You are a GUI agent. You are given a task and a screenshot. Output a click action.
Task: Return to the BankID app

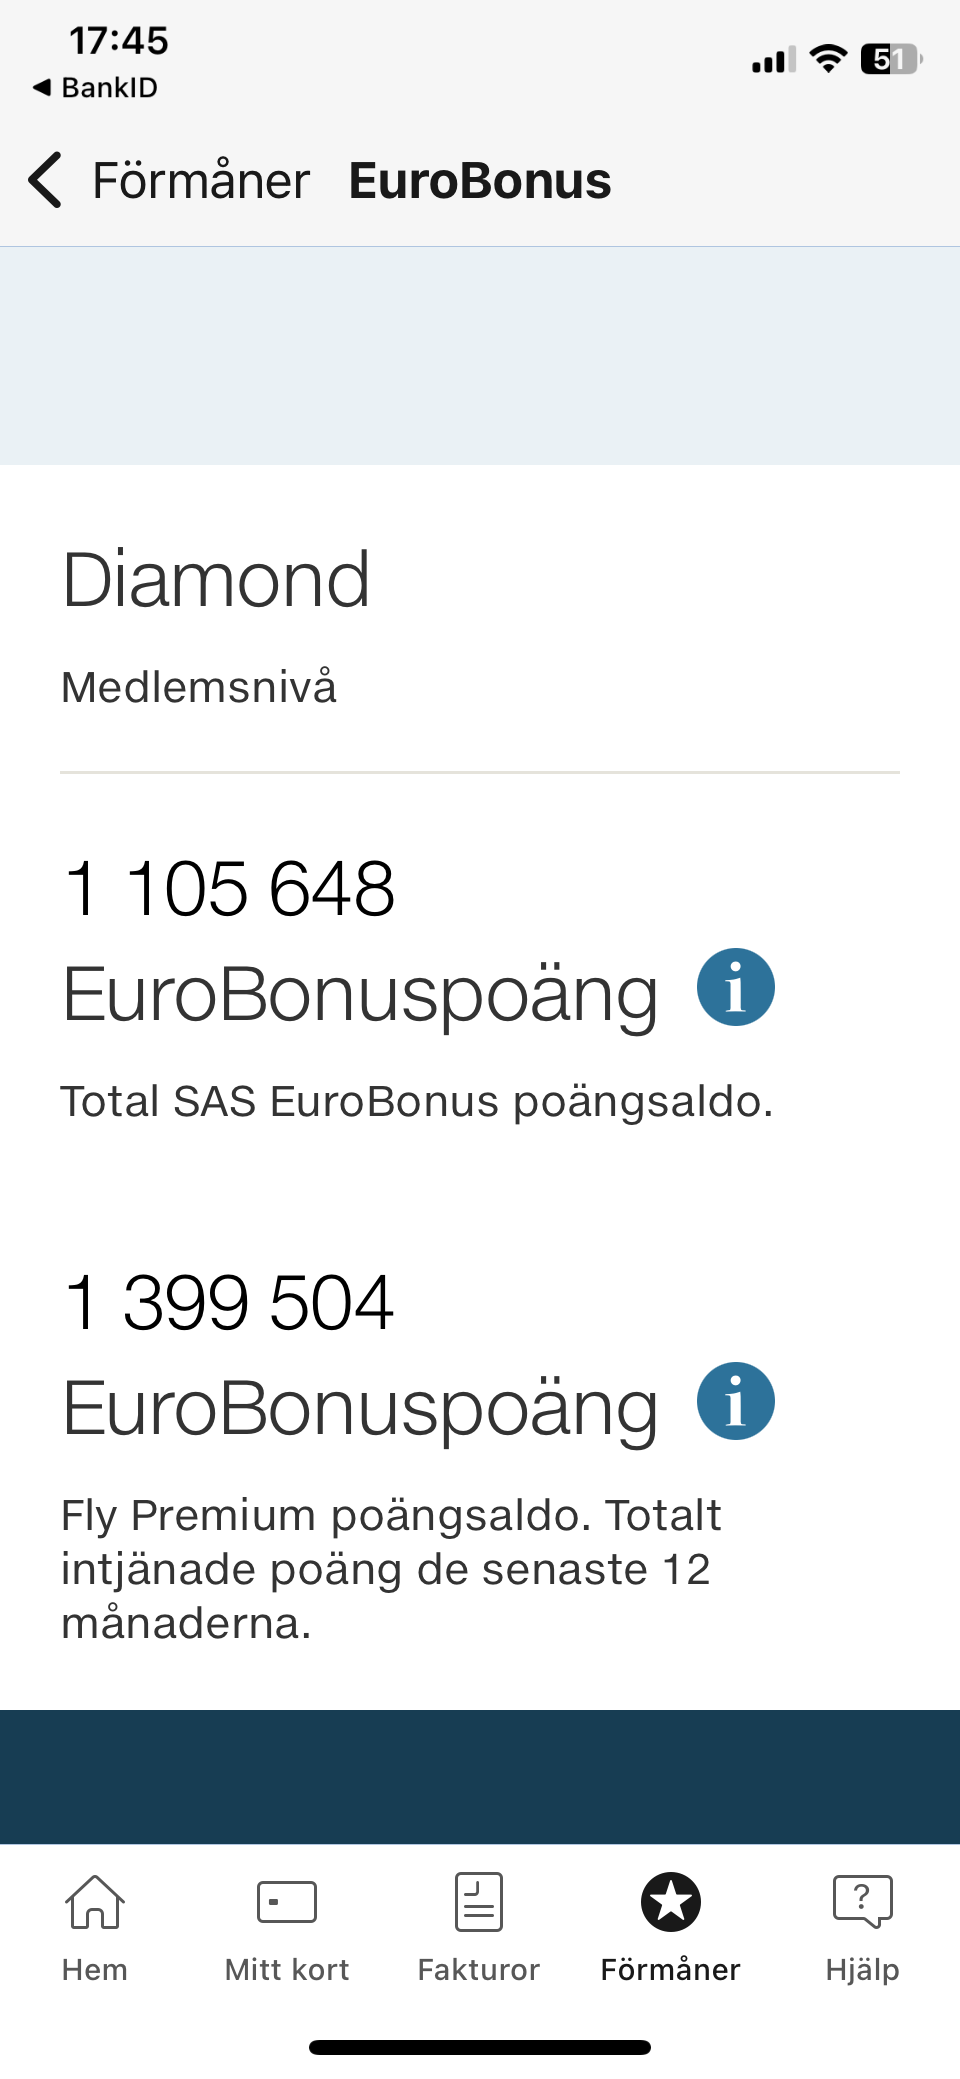tap(96, 88)
